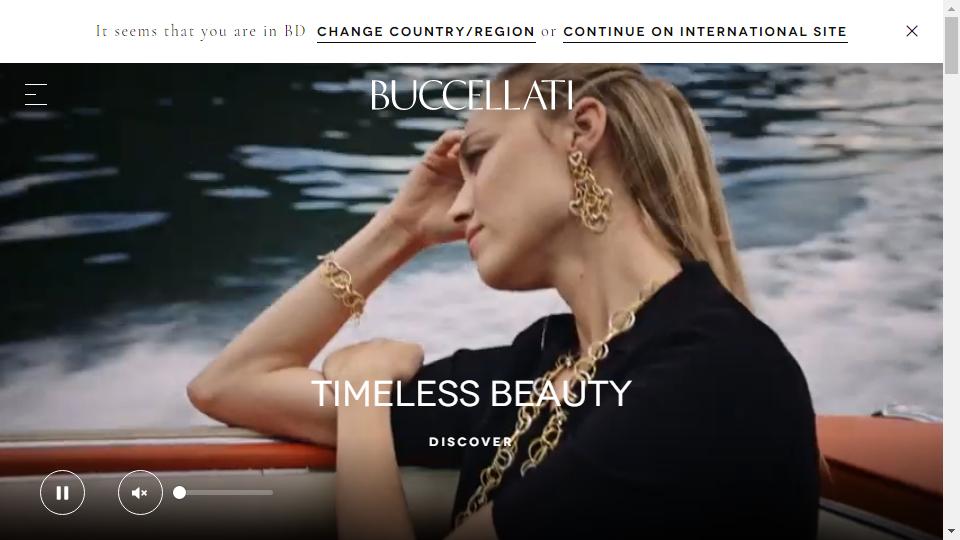
Task: Click the gold earring in the video
Action: 589,192
